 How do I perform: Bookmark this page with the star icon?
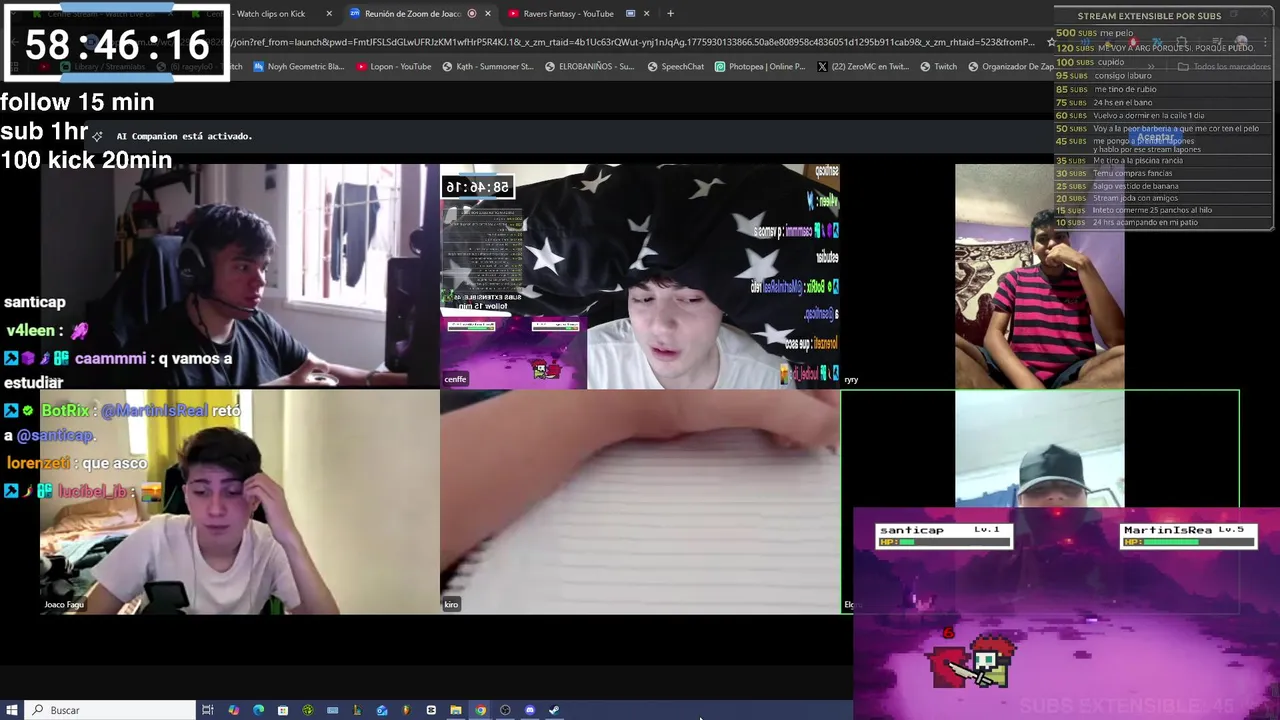click(1051, 42)
